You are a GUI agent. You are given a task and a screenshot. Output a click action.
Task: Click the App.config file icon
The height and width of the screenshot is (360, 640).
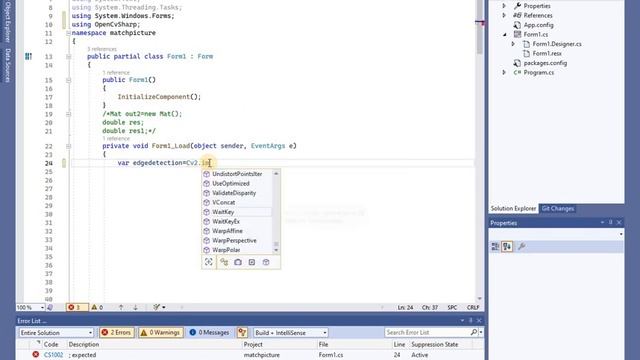tap(517, 25)
